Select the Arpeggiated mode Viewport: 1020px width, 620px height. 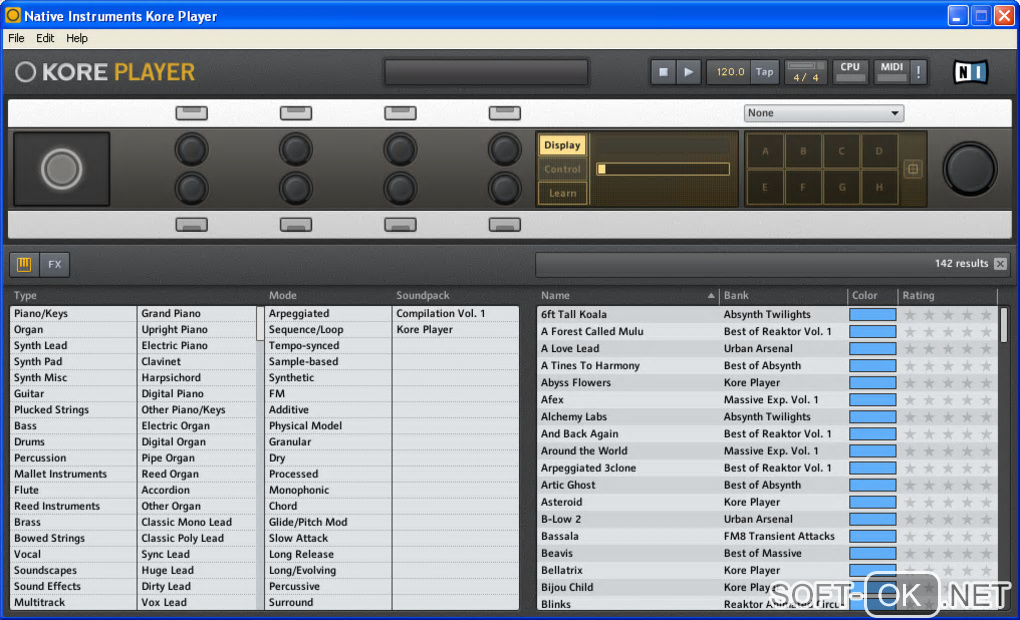(x=328, y=314)
